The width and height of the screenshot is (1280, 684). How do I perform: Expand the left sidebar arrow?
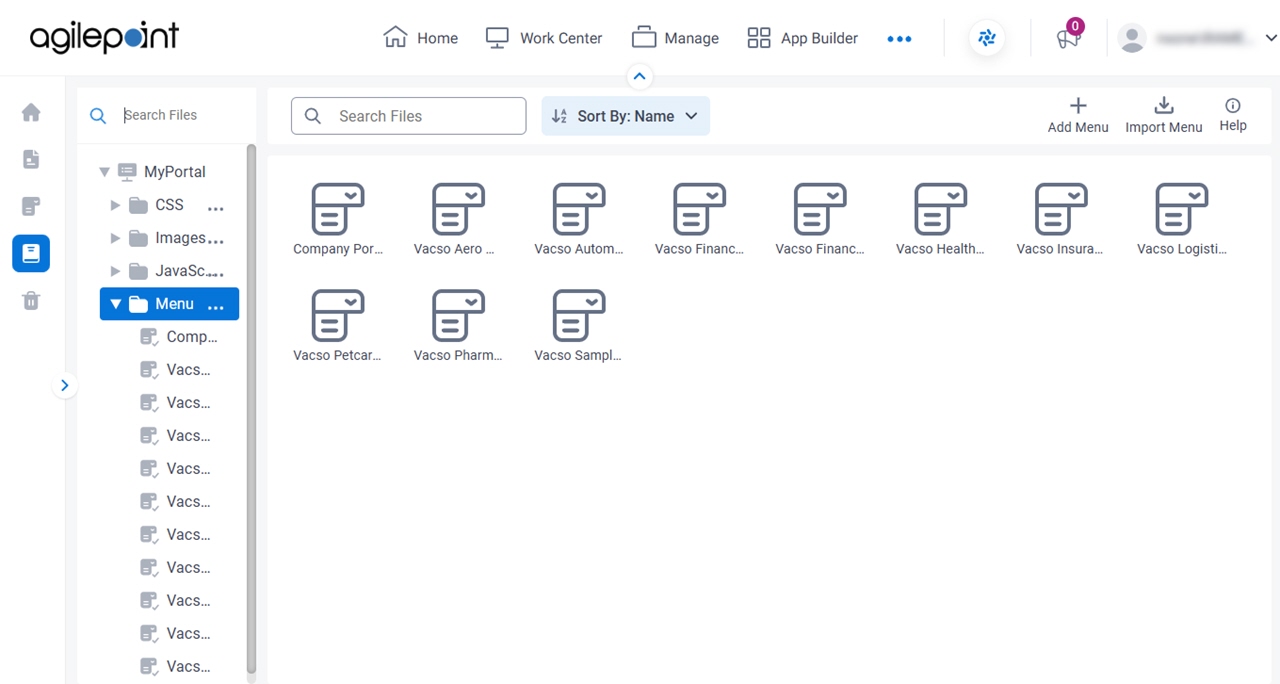point(65,385)
